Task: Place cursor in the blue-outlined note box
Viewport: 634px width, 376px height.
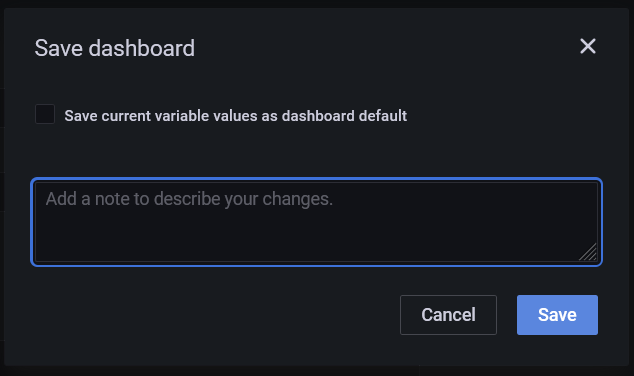Action: (316, 222)
